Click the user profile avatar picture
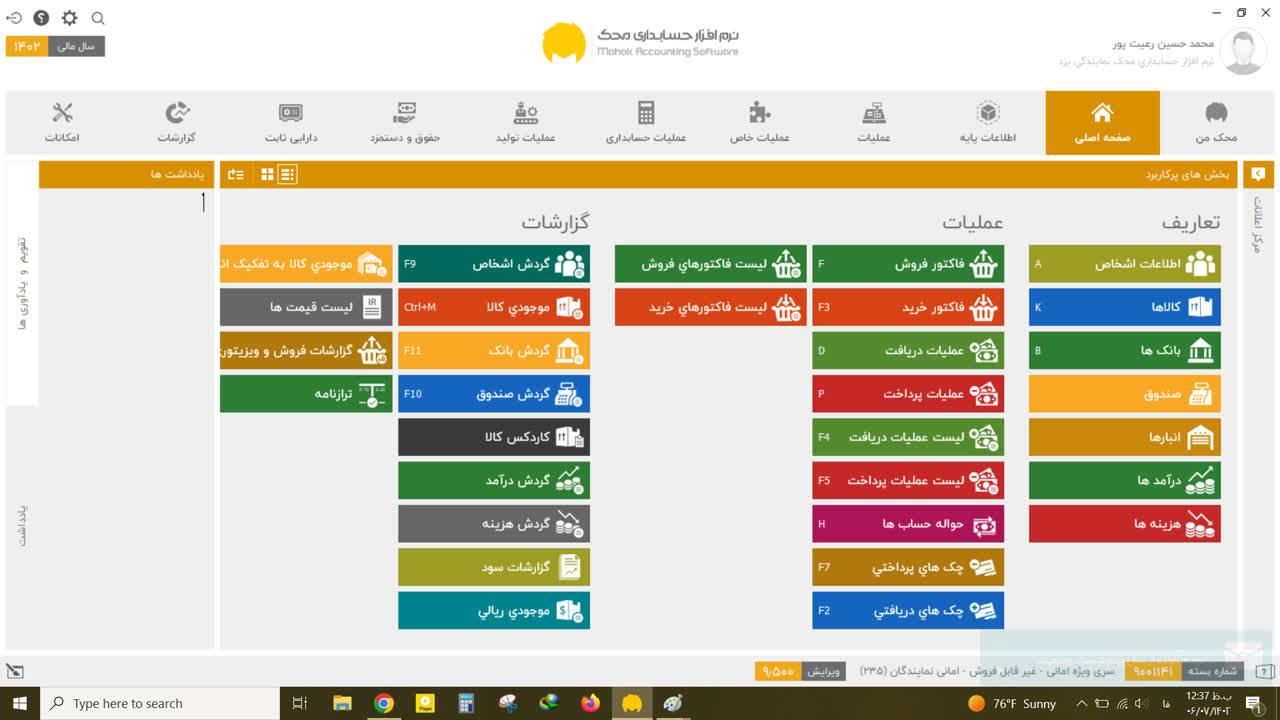Viewport: 1280px width, 720px height. [1243, 52]
